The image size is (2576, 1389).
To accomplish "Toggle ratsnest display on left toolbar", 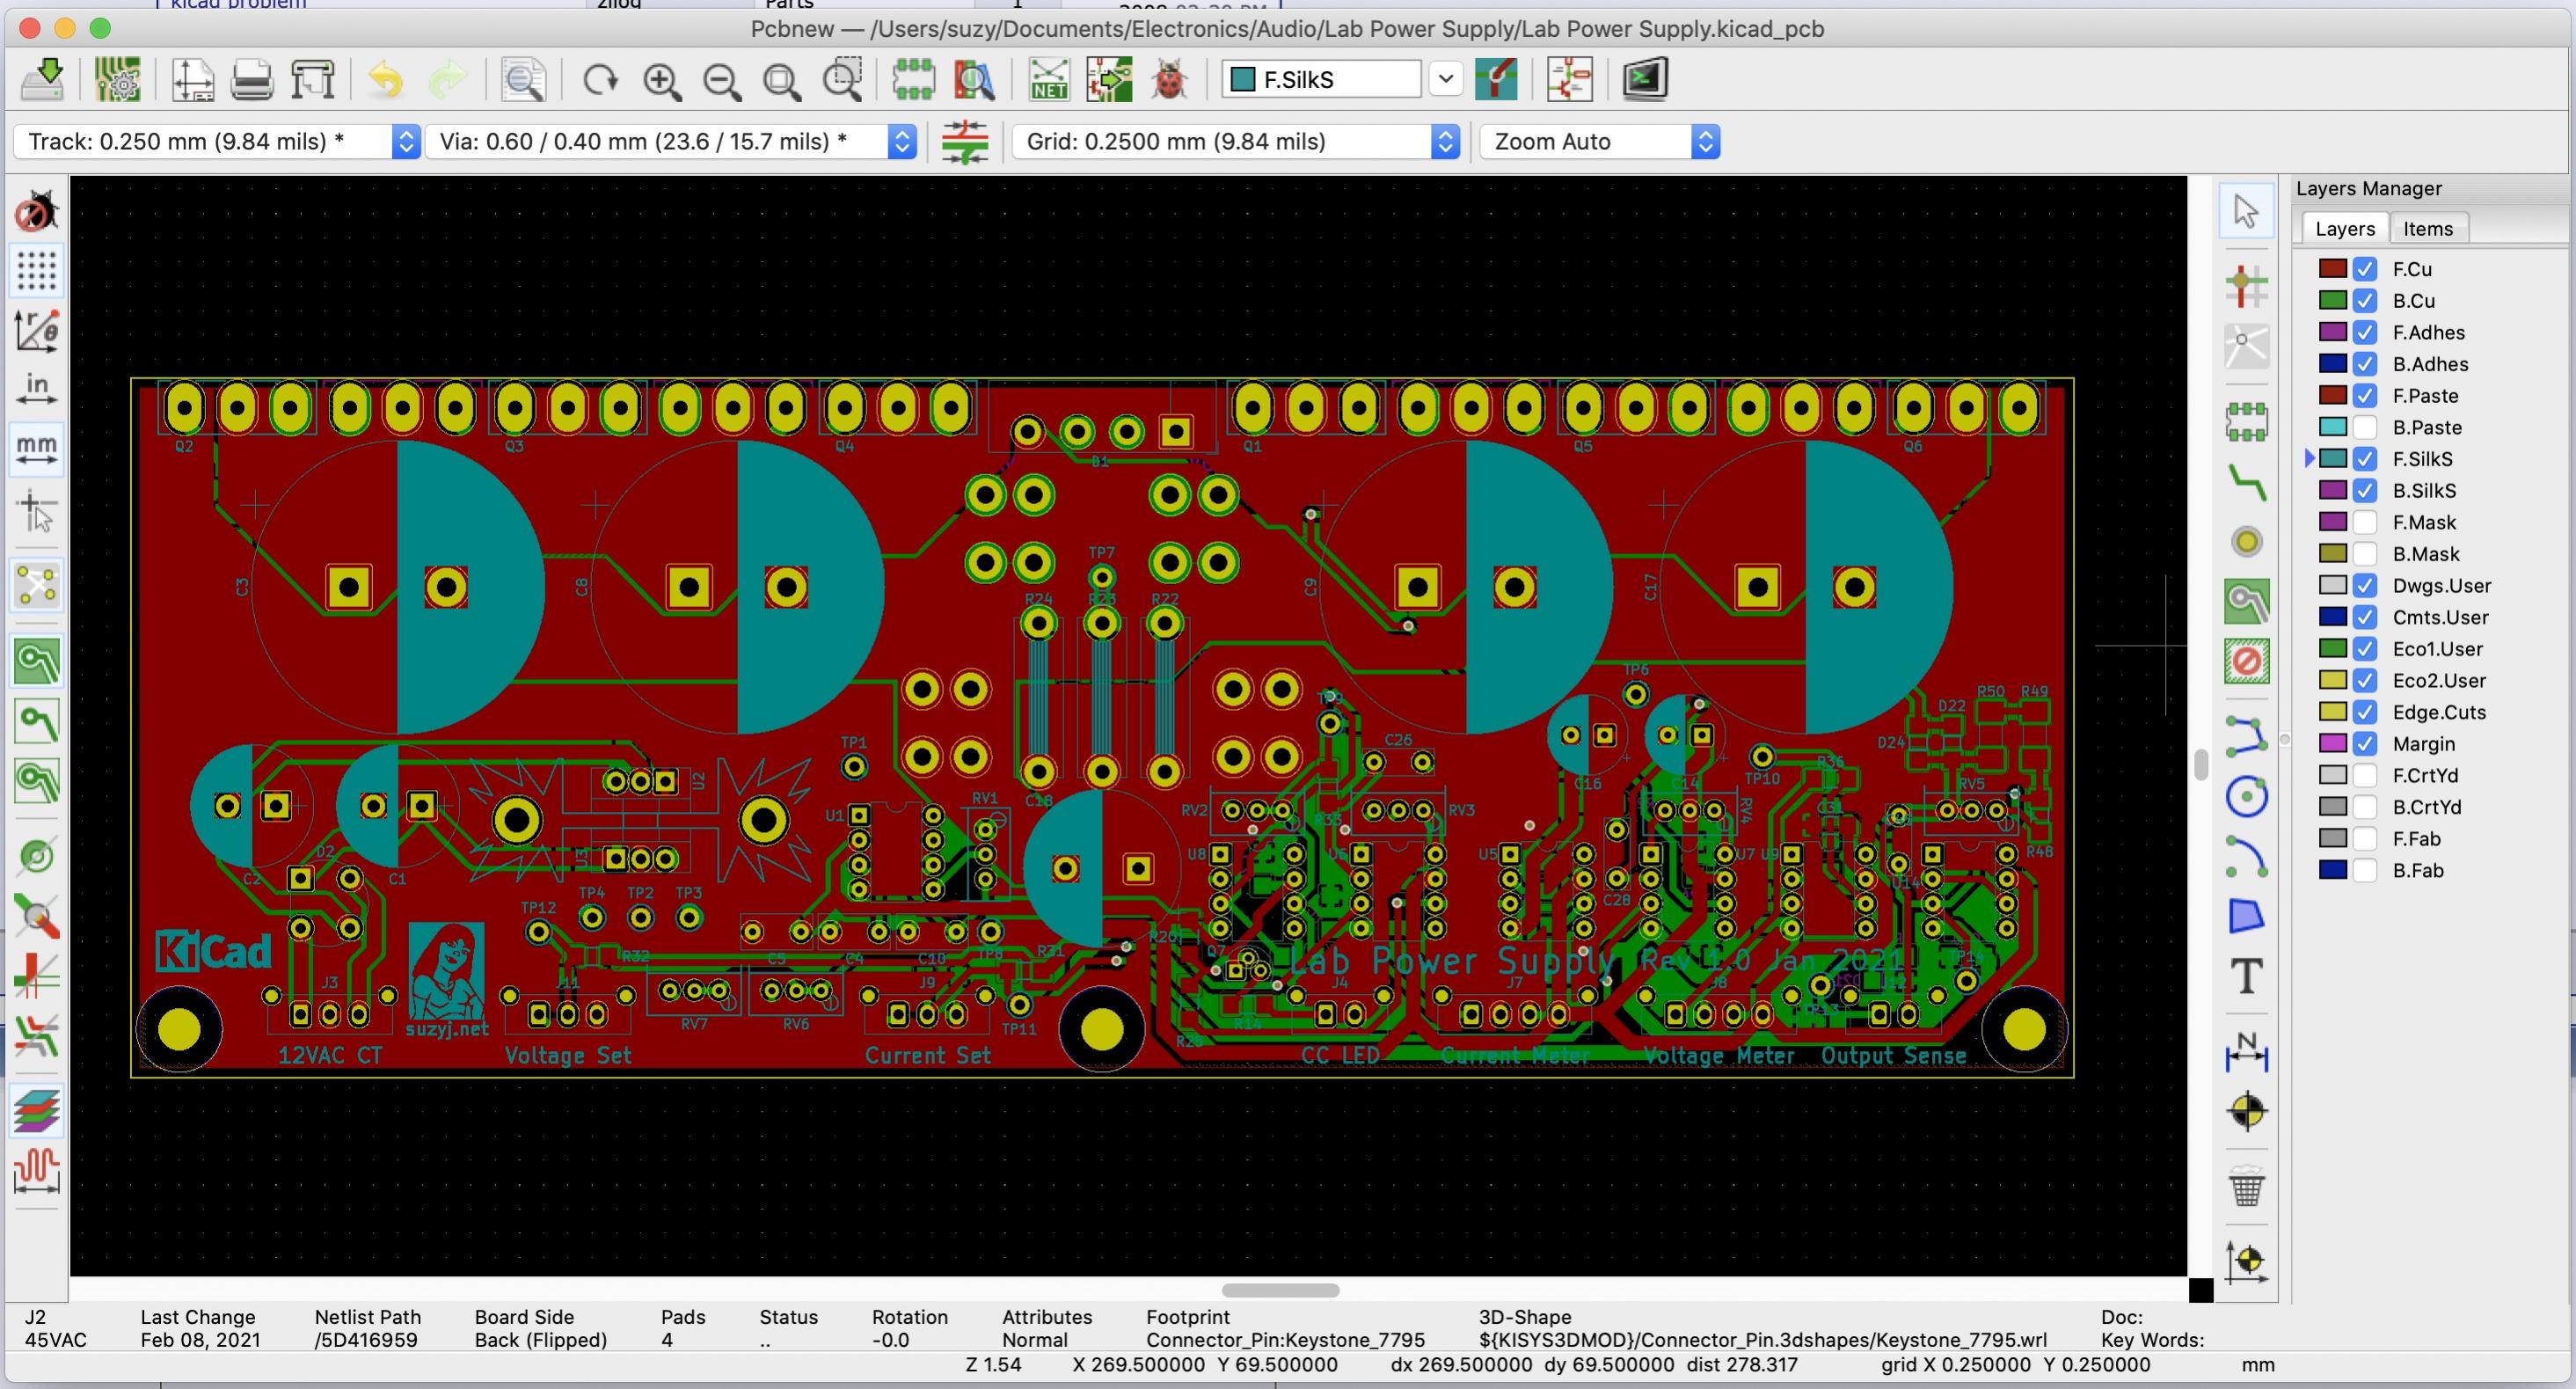I will pyautogui.click(x=37, y=585).
